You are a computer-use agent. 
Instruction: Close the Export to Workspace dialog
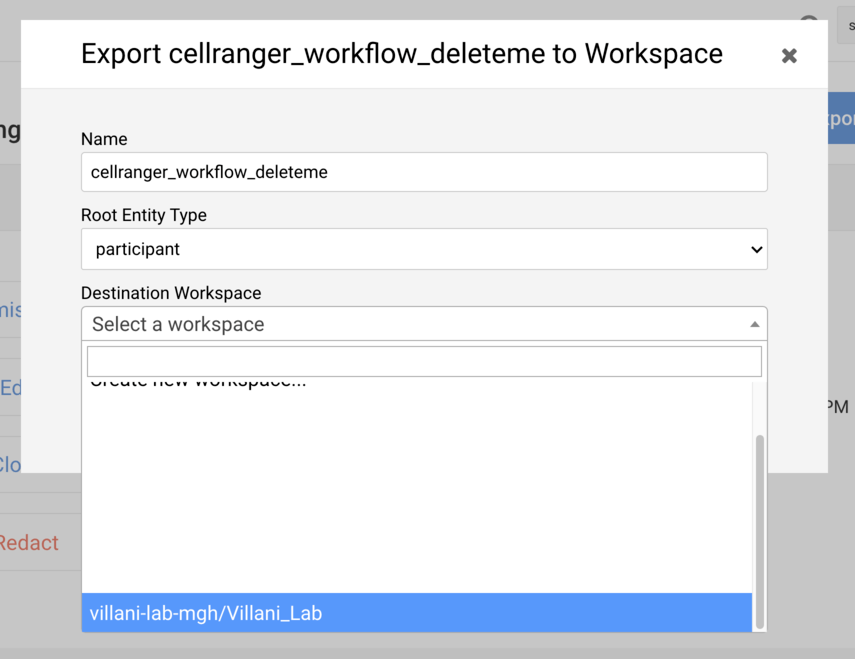[789, 56]
